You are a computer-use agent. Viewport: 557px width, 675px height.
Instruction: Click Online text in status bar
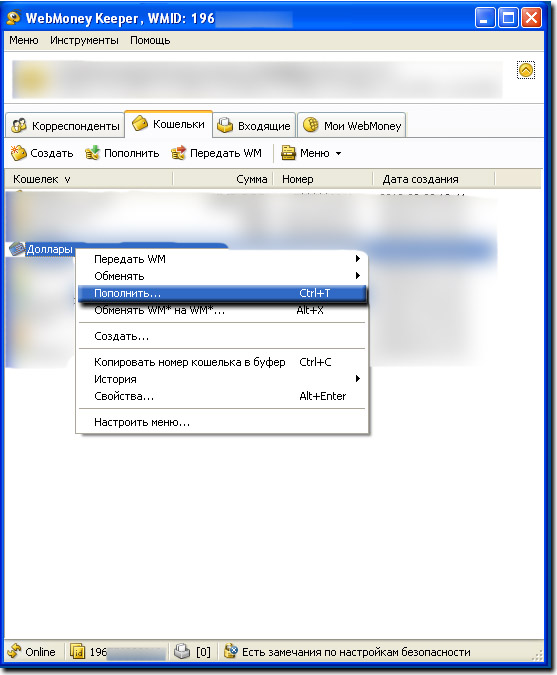coord(40,652)
